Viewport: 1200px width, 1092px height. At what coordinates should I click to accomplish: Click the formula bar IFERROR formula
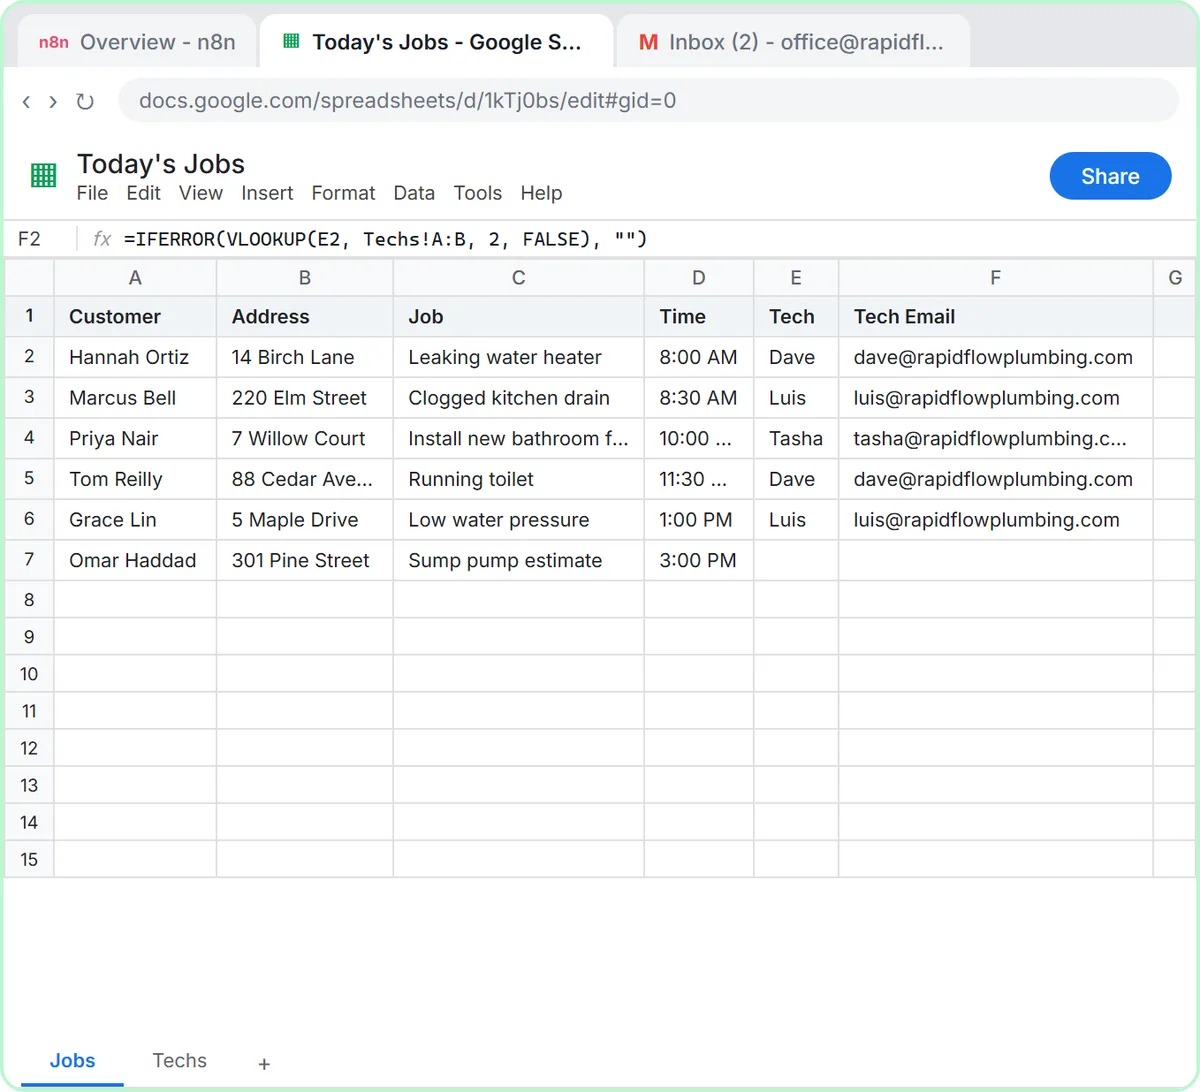tap(386, 239)
